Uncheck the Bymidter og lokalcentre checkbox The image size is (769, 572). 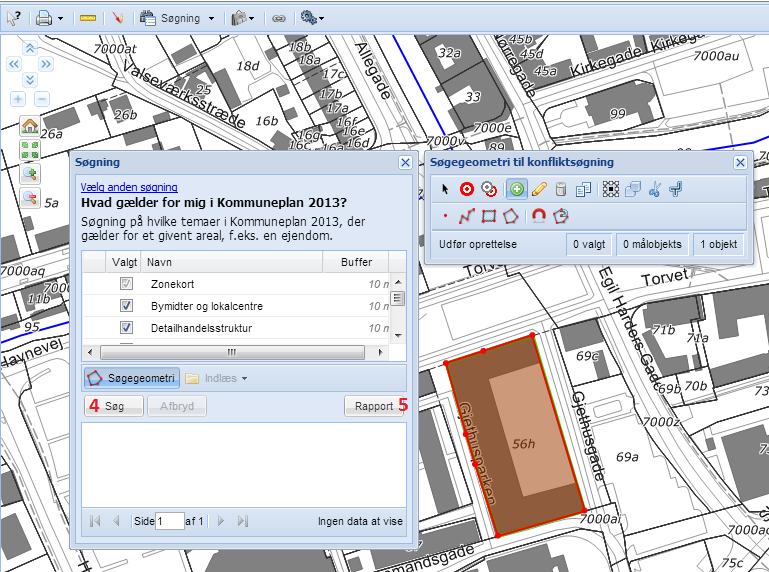pyautogui.click(x=126, y=305)
